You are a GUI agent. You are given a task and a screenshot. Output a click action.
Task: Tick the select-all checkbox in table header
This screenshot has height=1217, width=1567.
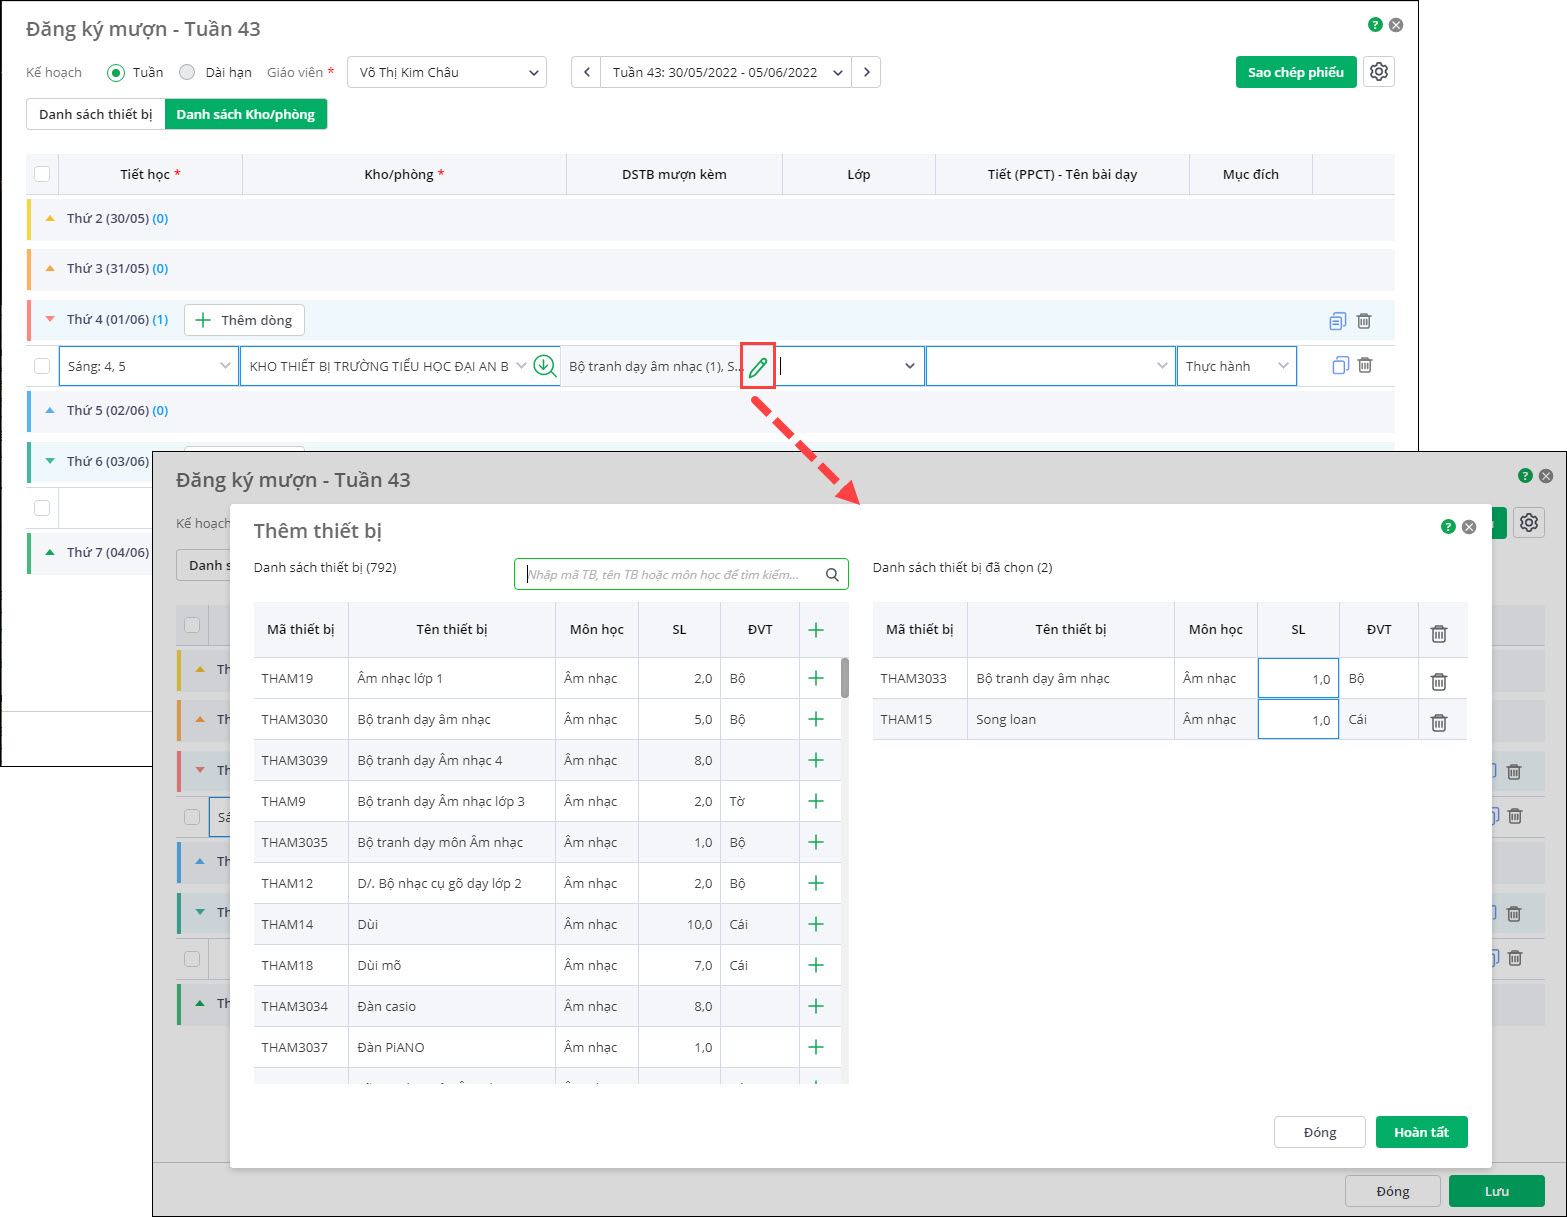(42, 174)
